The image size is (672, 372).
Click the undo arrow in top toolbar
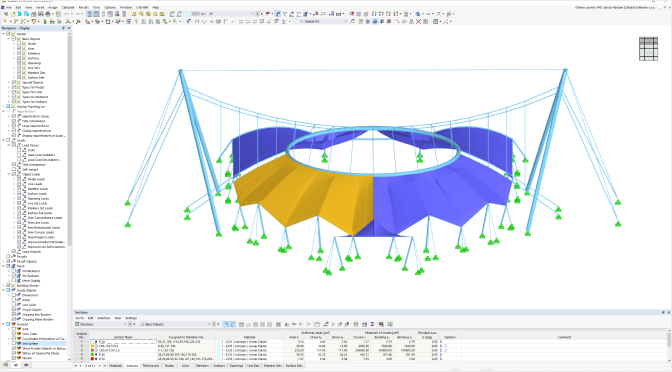coord(66,14)
